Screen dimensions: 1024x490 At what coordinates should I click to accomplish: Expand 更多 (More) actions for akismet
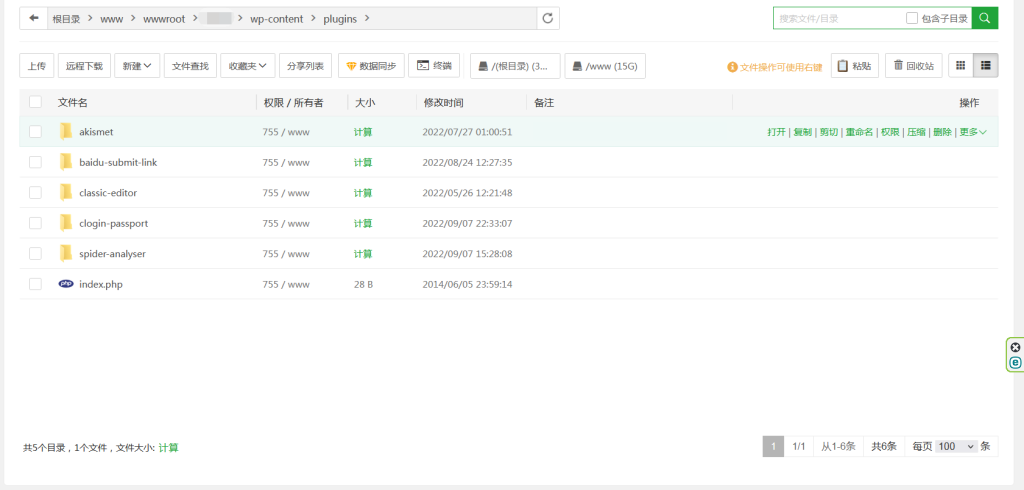[973, 132]
